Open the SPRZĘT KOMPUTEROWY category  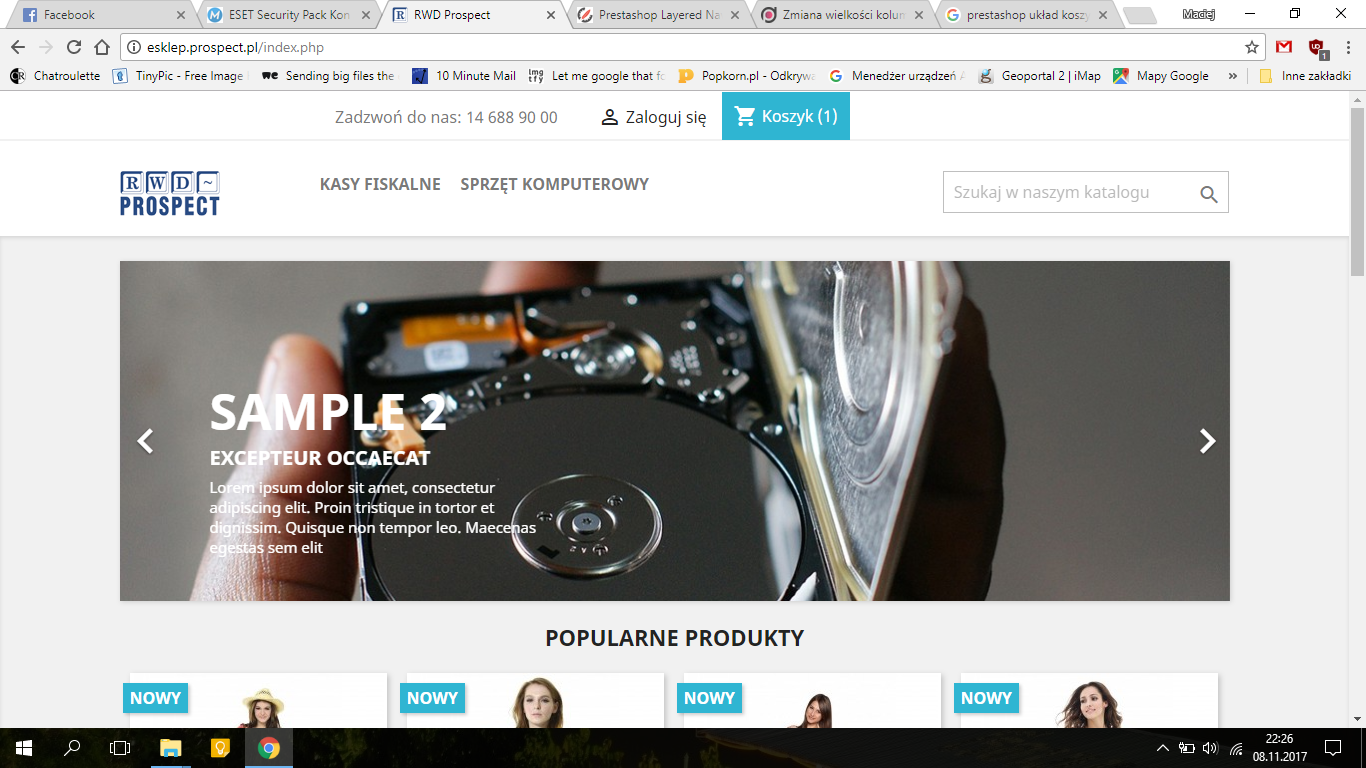pyautogui.click(x=555, y=184)
